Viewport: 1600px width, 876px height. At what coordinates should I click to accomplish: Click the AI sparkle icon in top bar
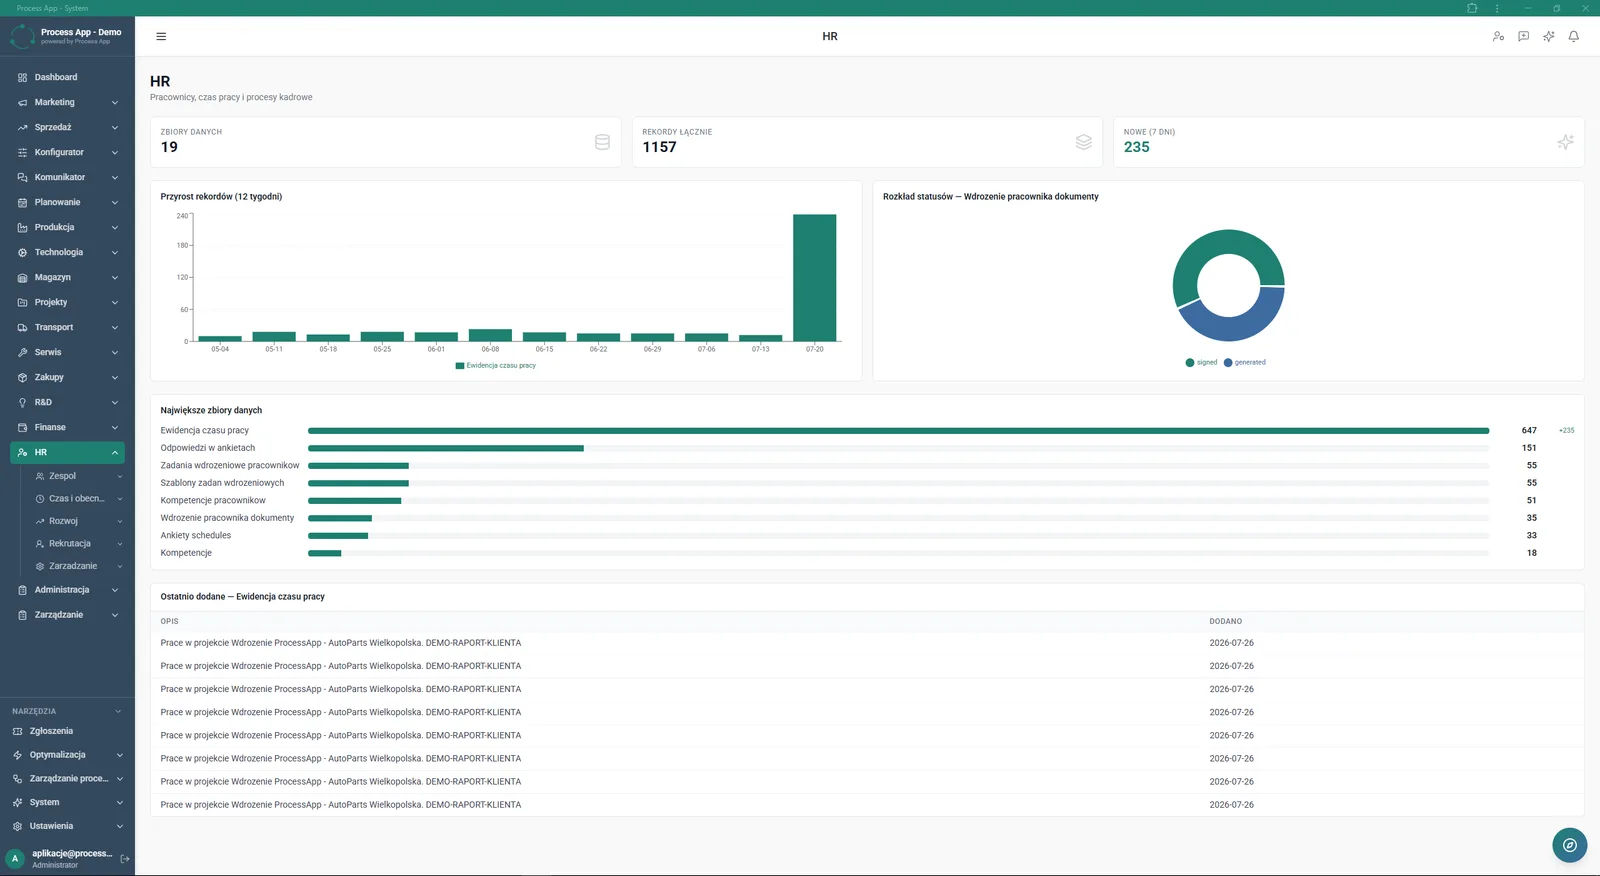[x=1549, y=36]
